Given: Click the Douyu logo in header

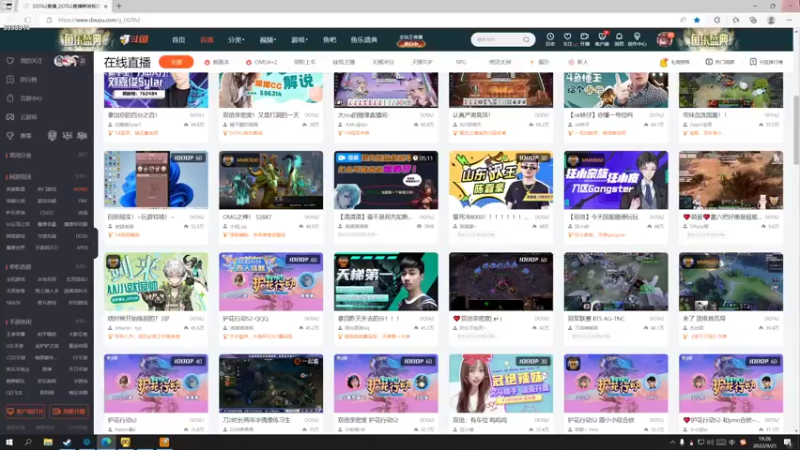Looking at the screenshot, I should coord(134,39).
